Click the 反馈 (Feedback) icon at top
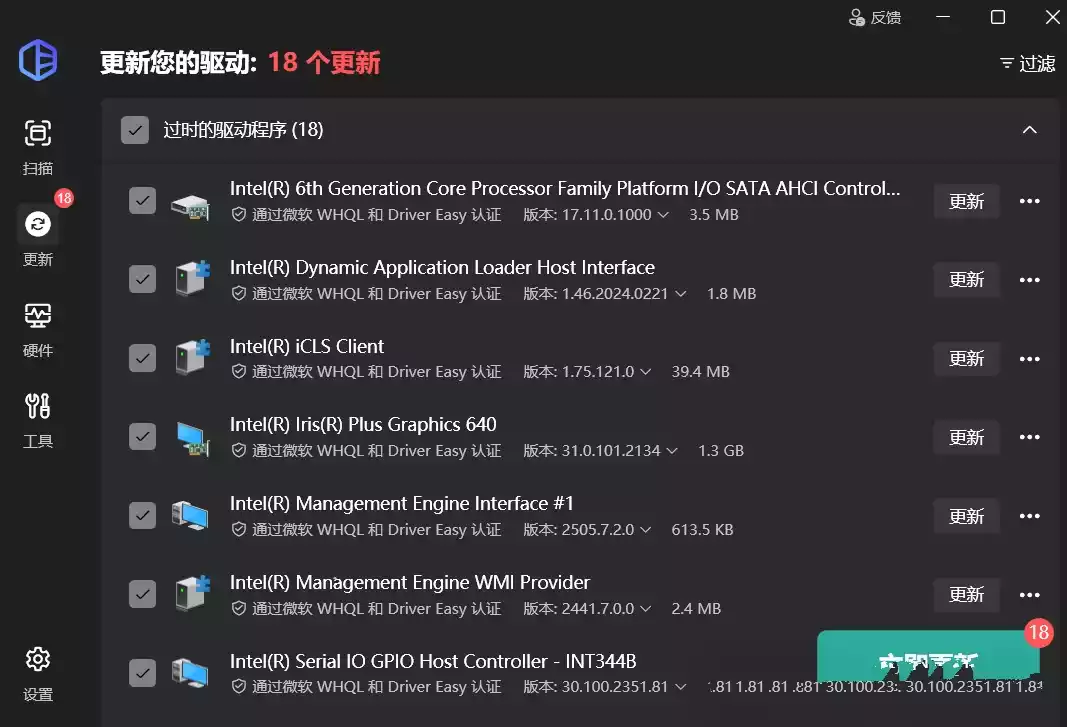Image resolution: width=1067 pixels, height=727 pixels. pyautogui.click(x=857, y=17)
